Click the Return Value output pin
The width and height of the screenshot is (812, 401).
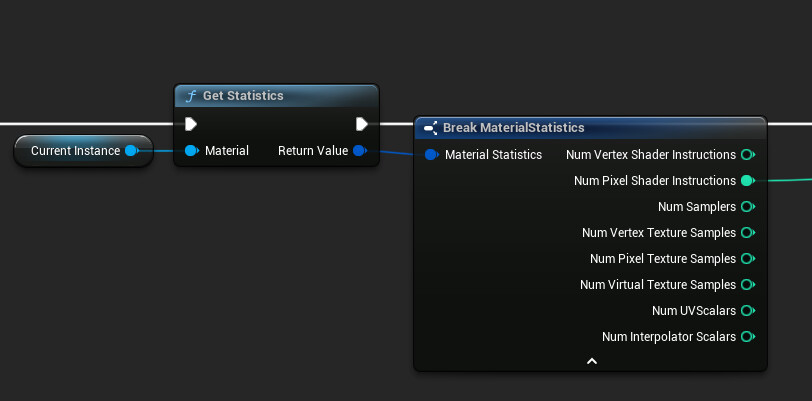(x=359, y=151)
